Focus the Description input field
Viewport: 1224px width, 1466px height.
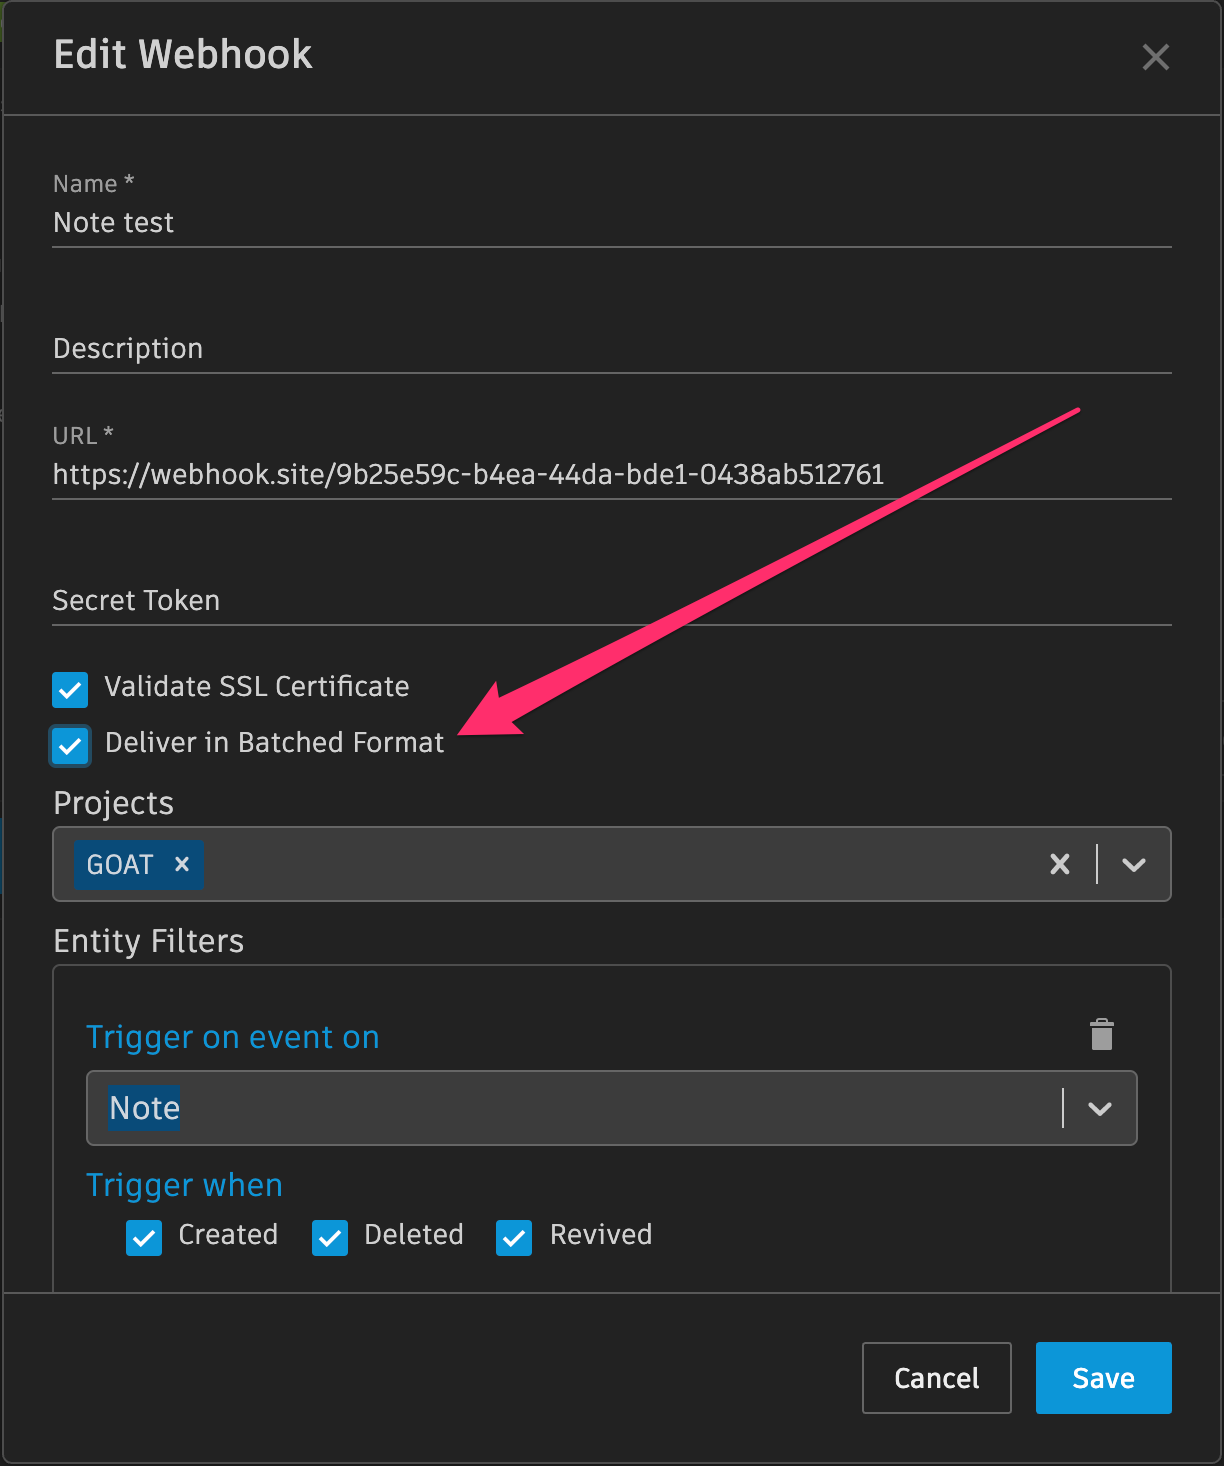point(610,348)
